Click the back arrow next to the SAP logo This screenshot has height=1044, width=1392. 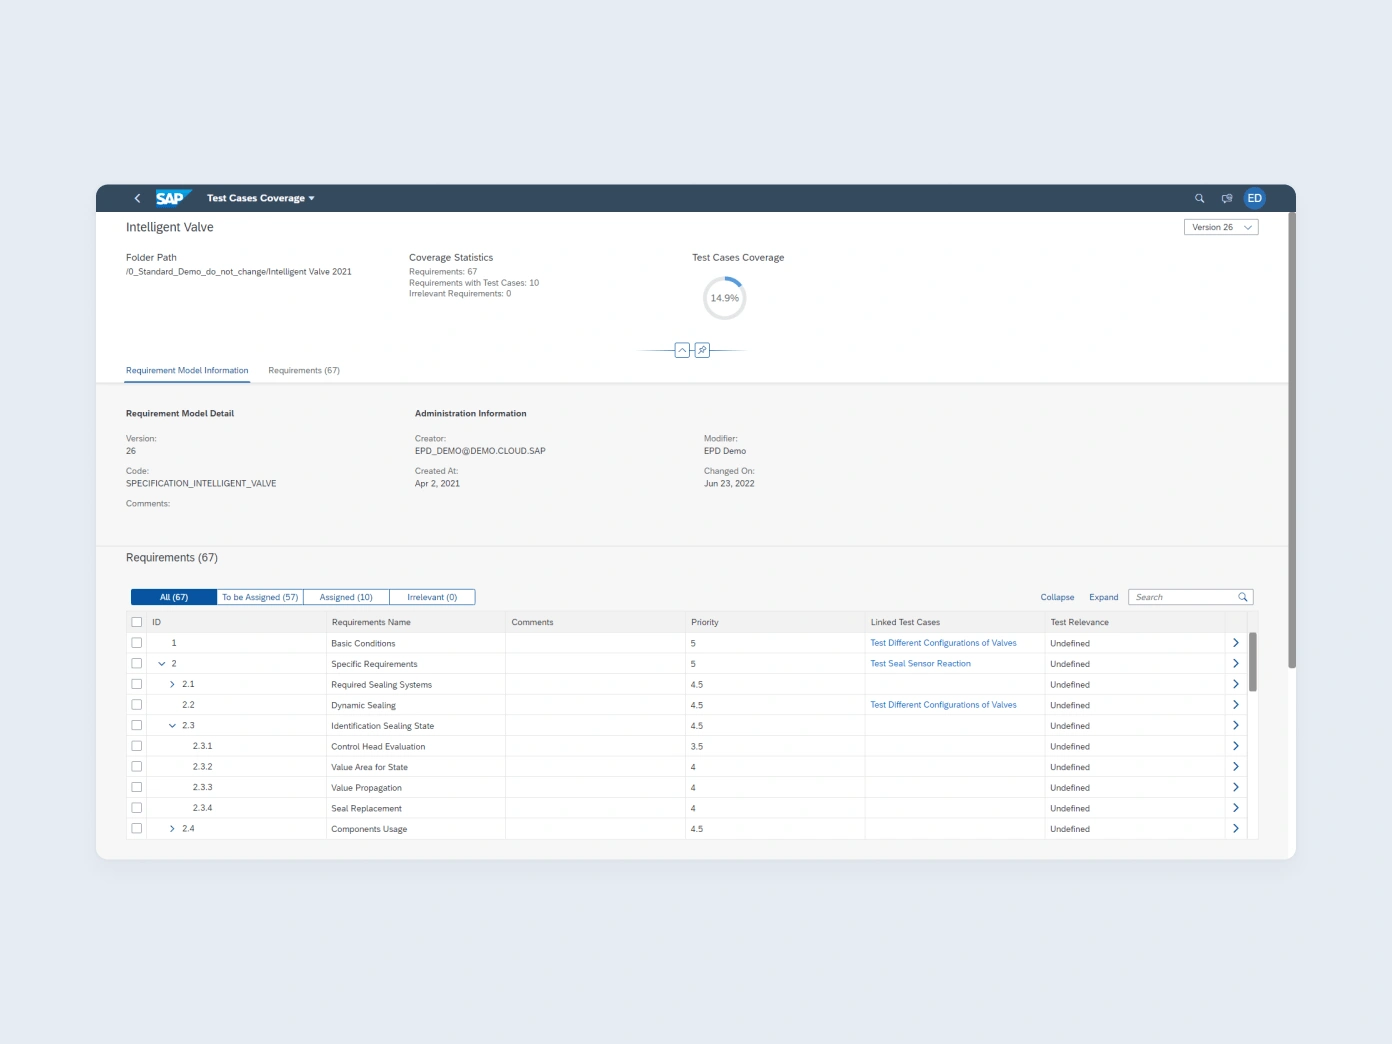coord(137,198)
